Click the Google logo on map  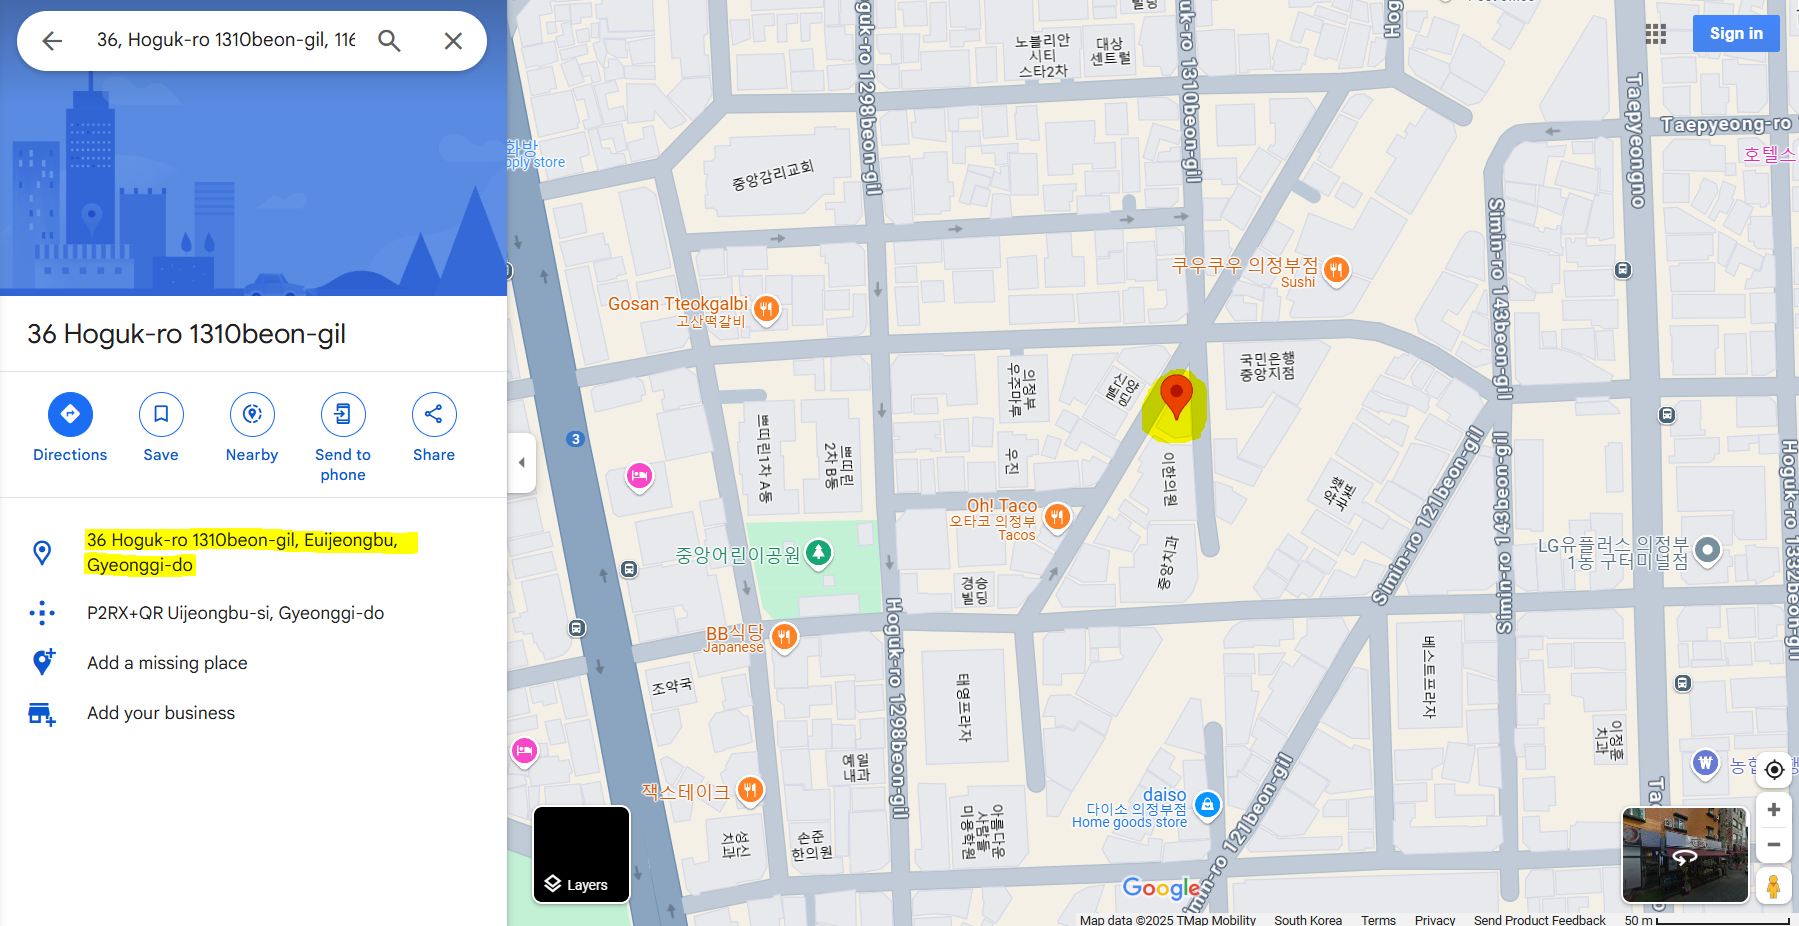coord(1161,888)
